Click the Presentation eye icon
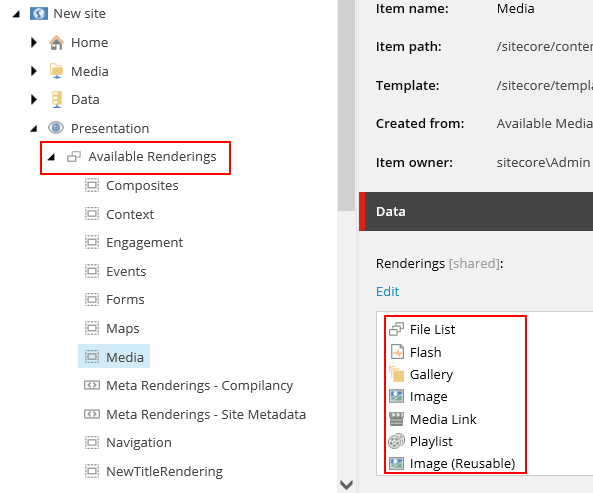This screenshot has width=593, height=493. coord(56,128)
